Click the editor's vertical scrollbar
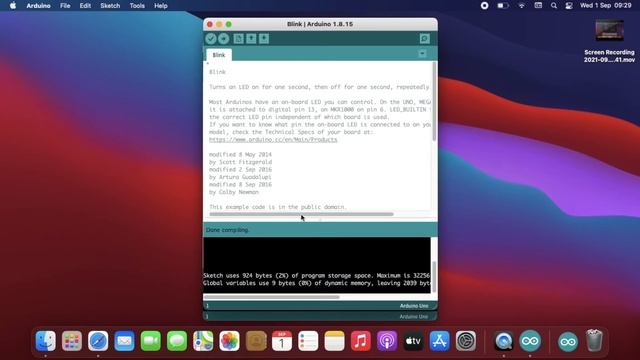640x360 pixels. pyautogui.click(x=434, y=102)
